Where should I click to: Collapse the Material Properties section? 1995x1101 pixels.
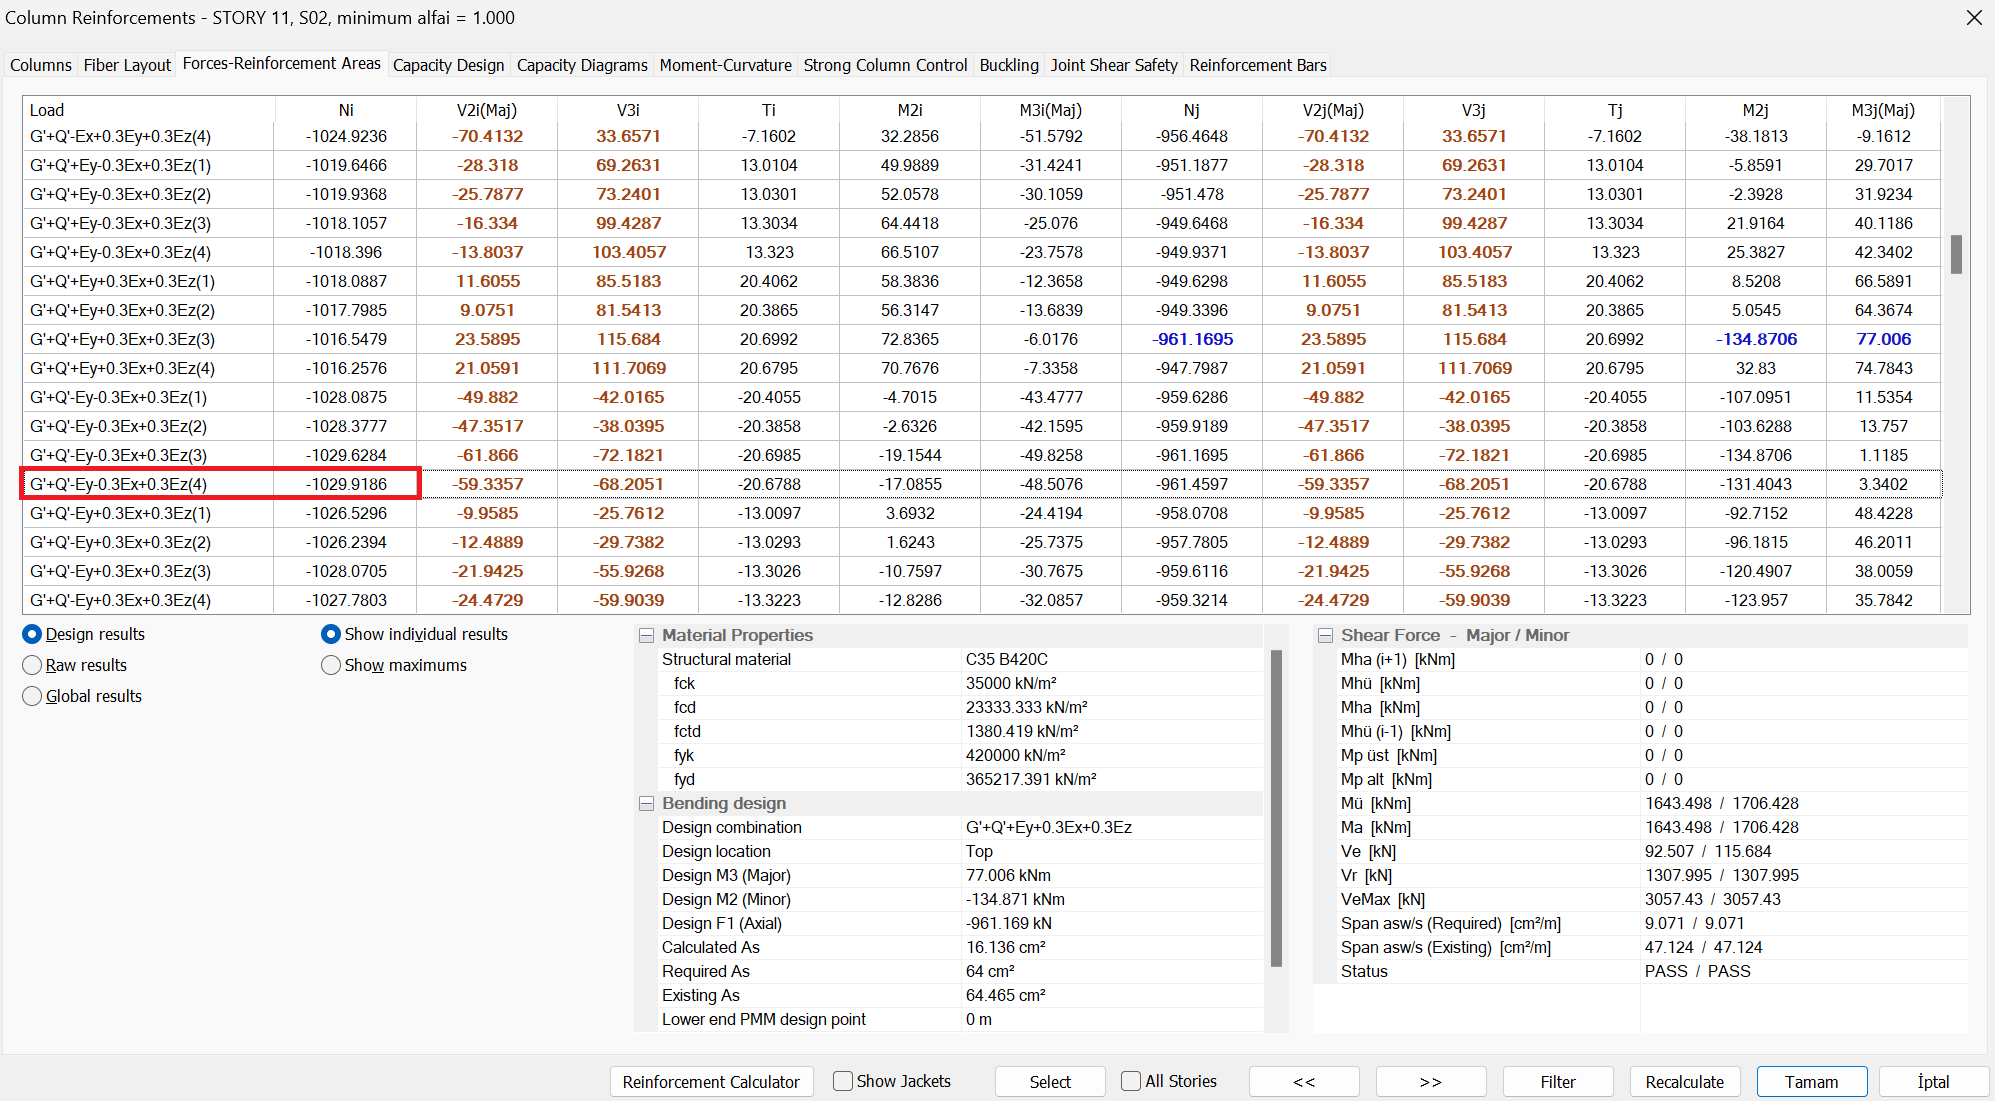coord(647,636)
